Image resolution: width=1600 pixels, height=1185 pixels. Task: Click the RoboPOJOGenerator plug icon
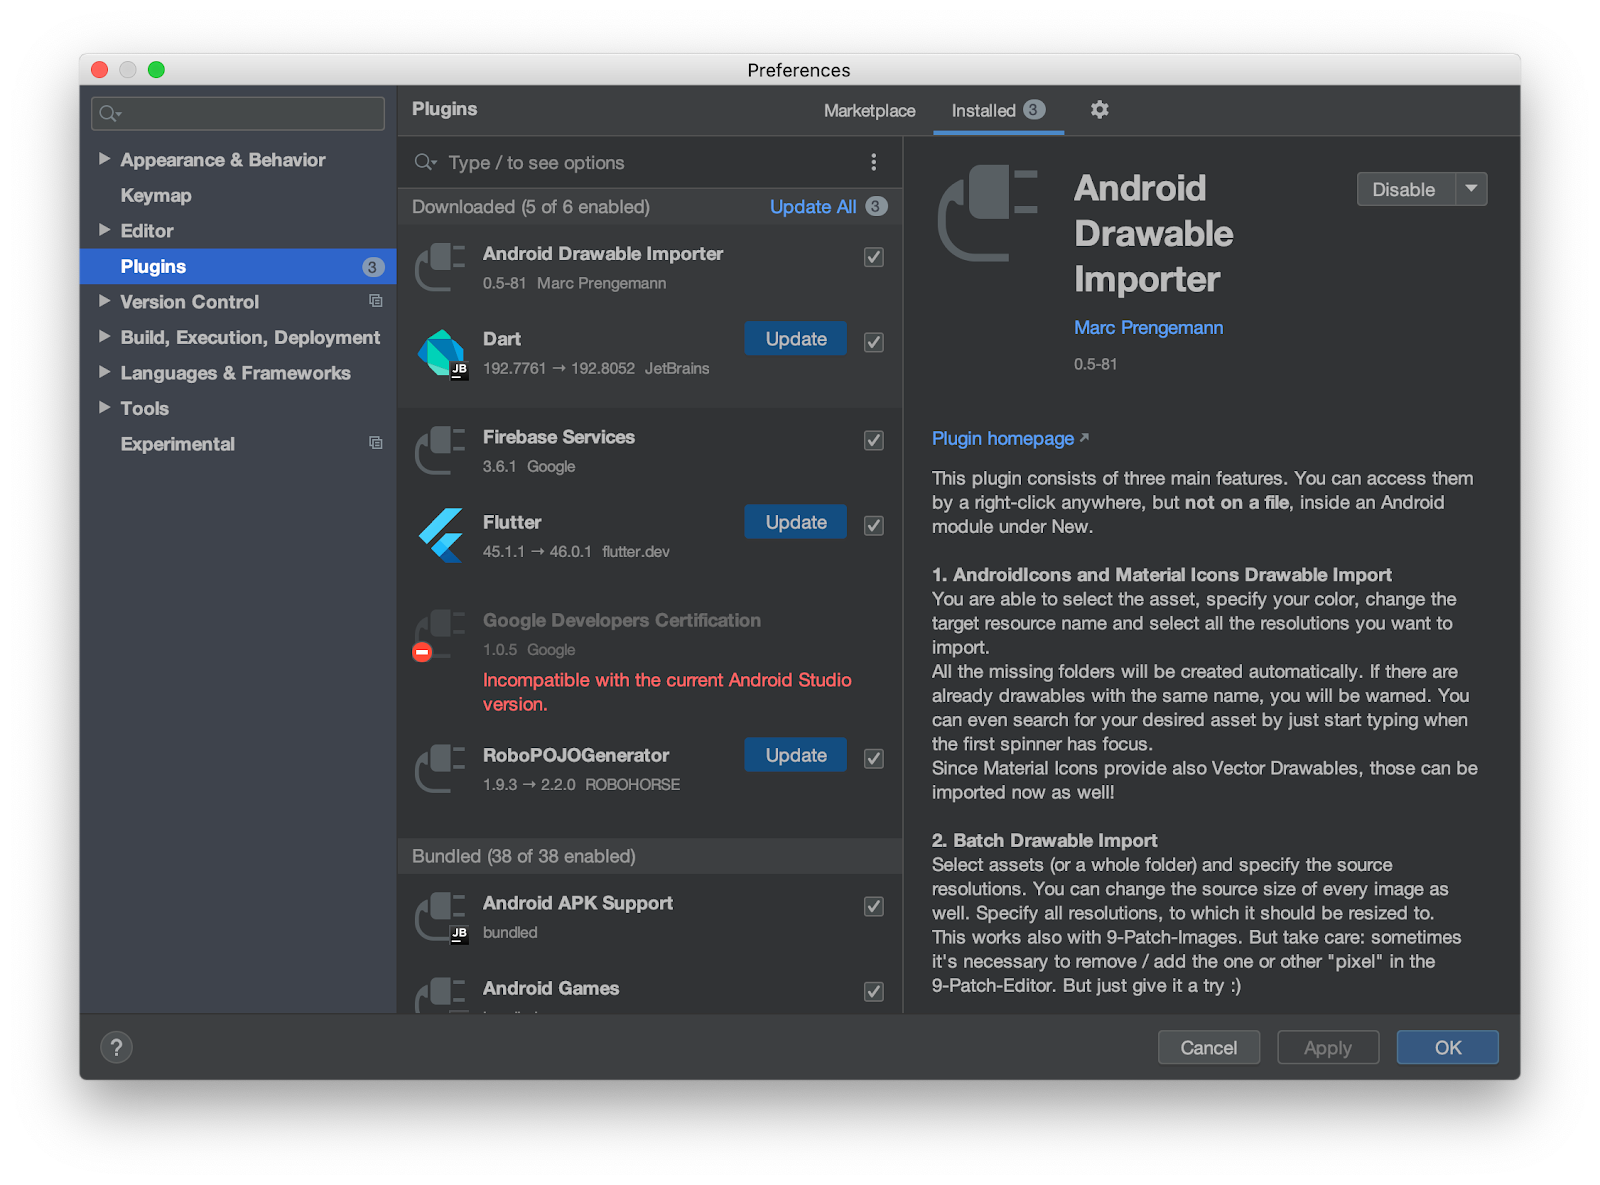pyautogui.click(x=441, y=769)
